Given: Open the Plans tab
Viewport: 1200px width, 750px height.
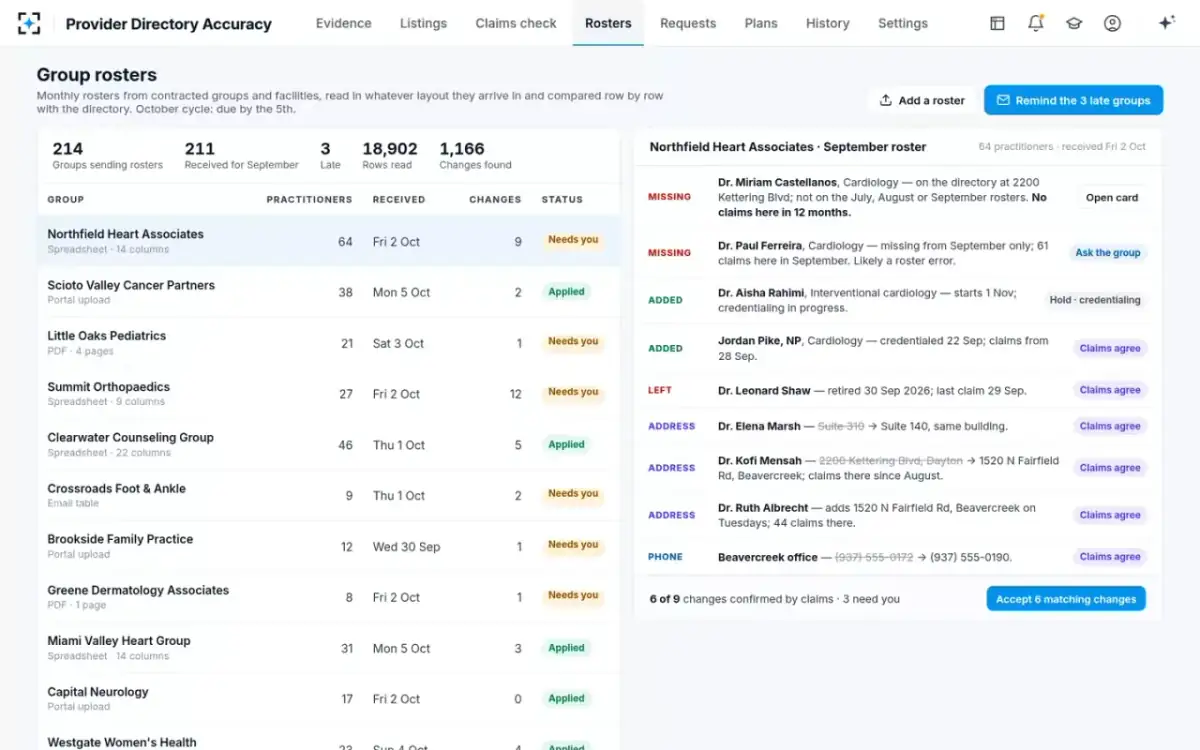Looking at the screenshot, I should pyautogui.click(x=761, y=23).
